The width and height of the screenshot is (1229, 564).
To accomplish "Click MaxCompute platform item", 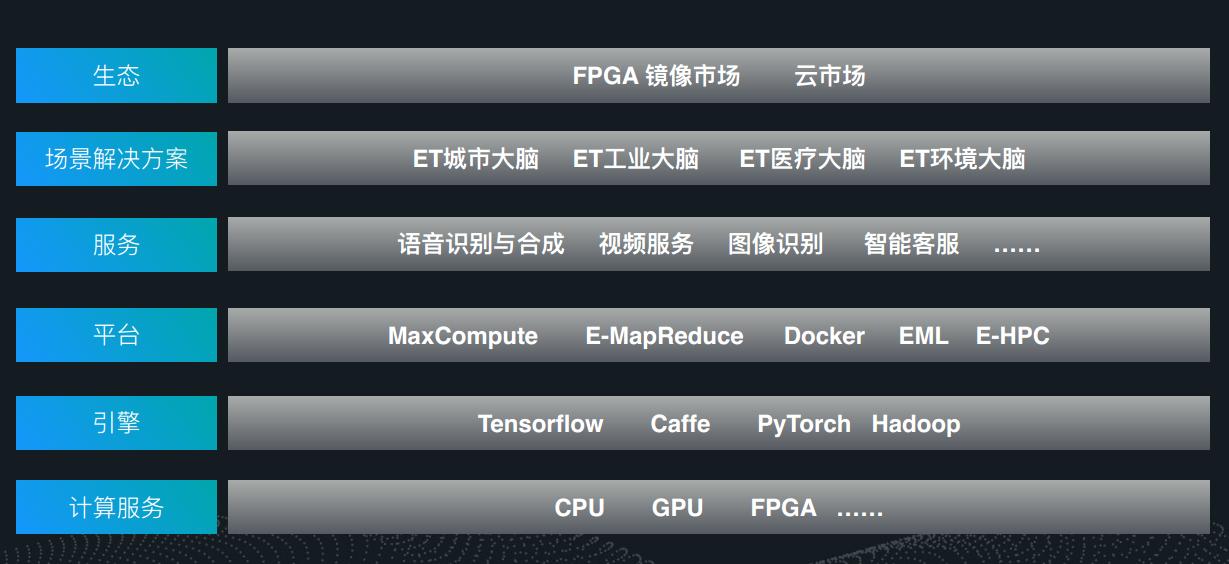I will tap(463, 336).
